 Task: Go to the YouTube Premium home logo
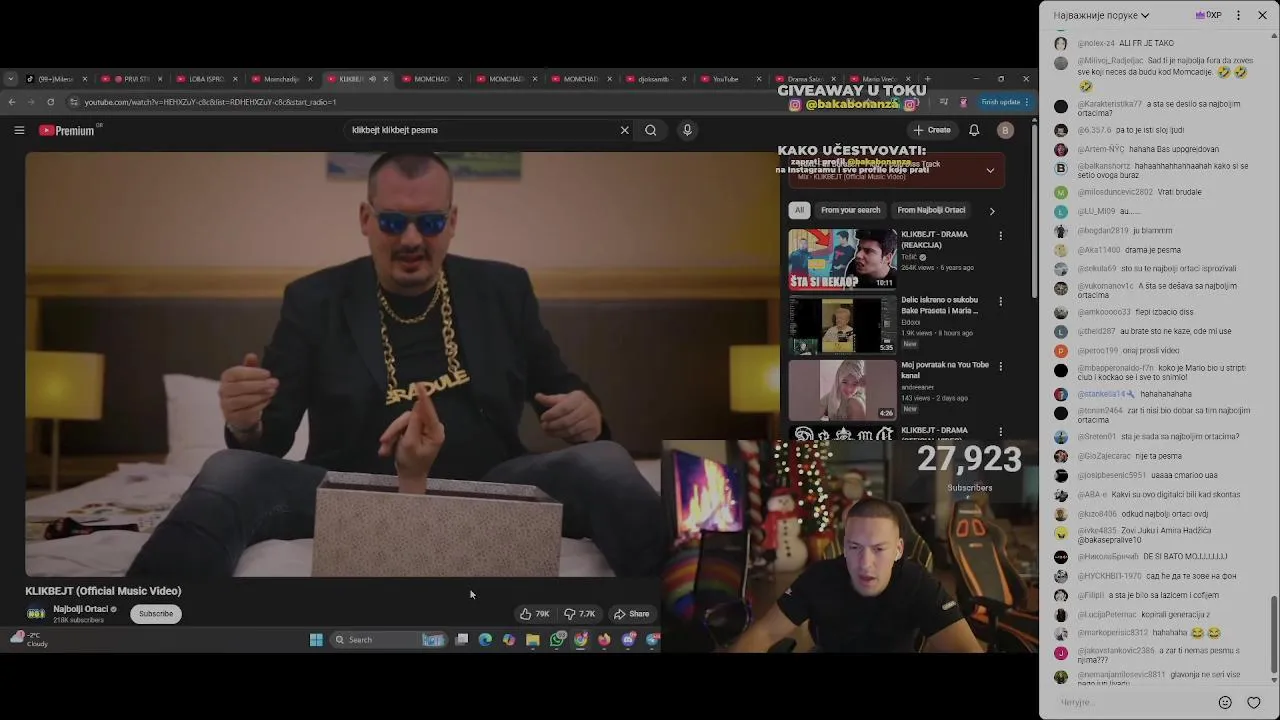tap(67, 130)
